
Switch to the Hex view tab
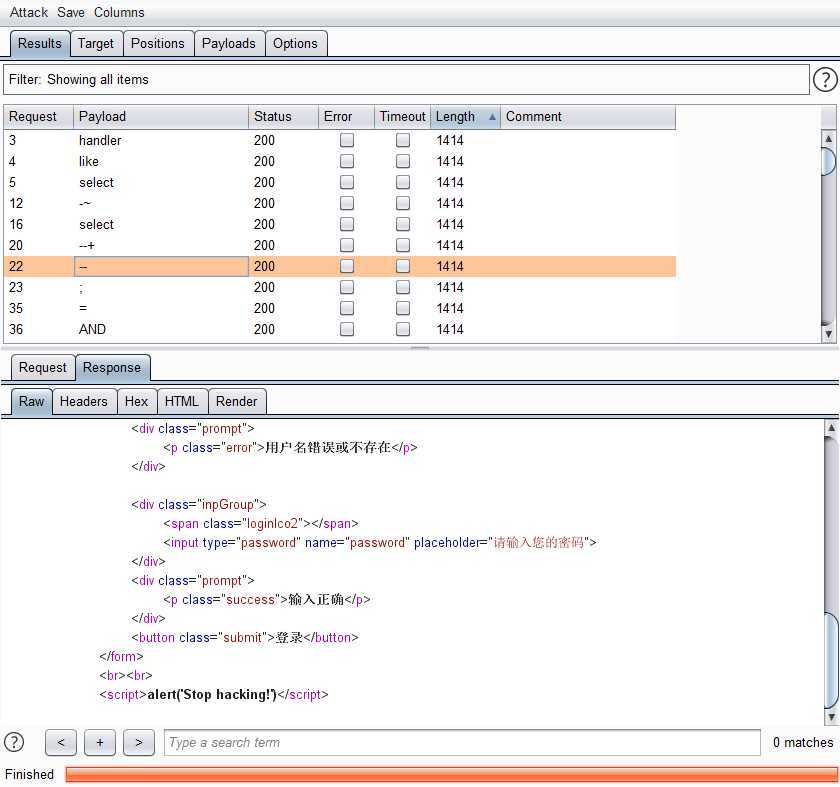pyautogui.click(x=137, y=401)
